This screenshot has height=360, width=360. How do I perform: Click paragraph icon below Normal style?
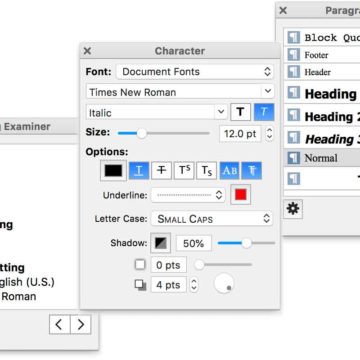(294, 179)
